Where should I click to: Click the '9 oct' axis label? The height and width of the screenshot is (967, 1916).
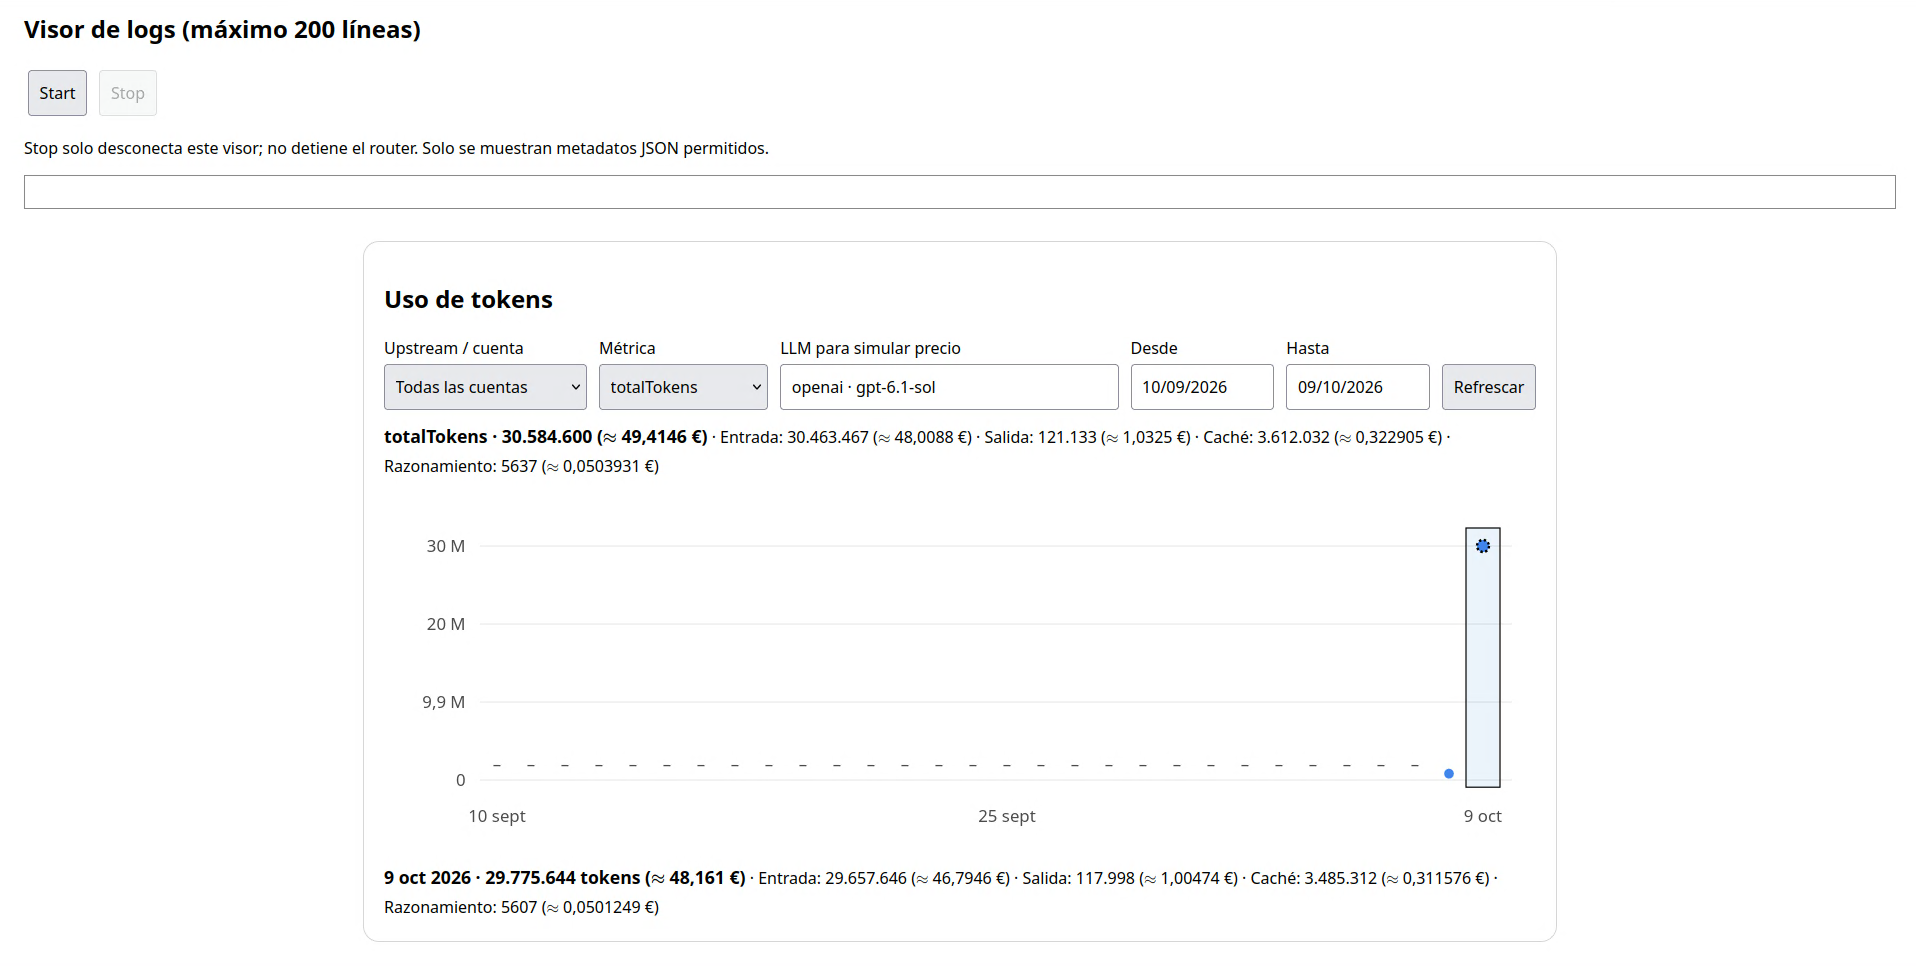click(1483, 816)
